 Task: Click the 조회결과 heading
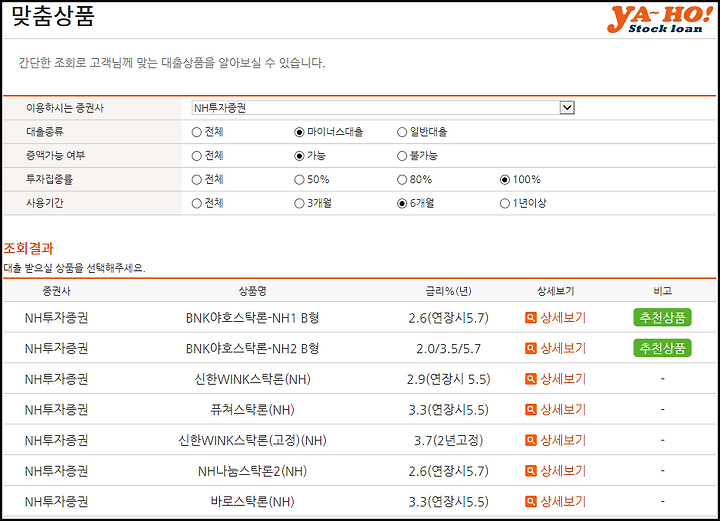tap(28, 248)
